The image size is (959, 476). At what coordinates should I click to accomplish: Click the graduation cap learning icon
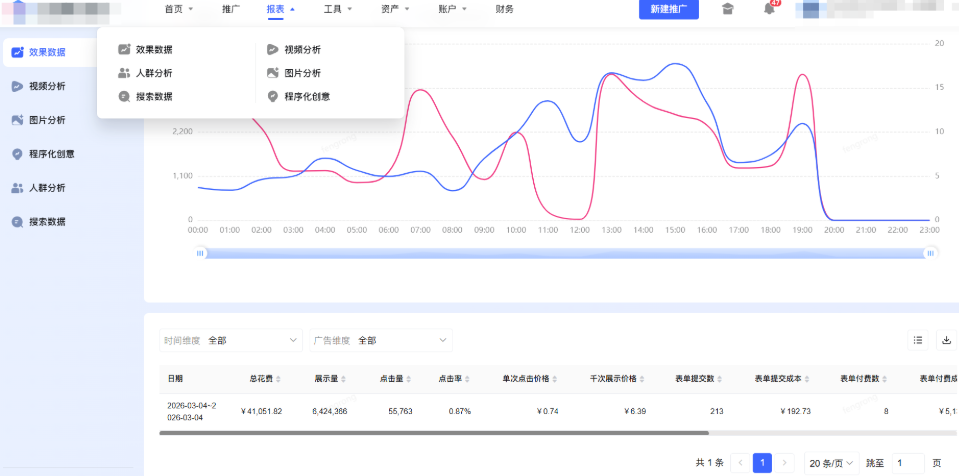[x=727, y=9]
